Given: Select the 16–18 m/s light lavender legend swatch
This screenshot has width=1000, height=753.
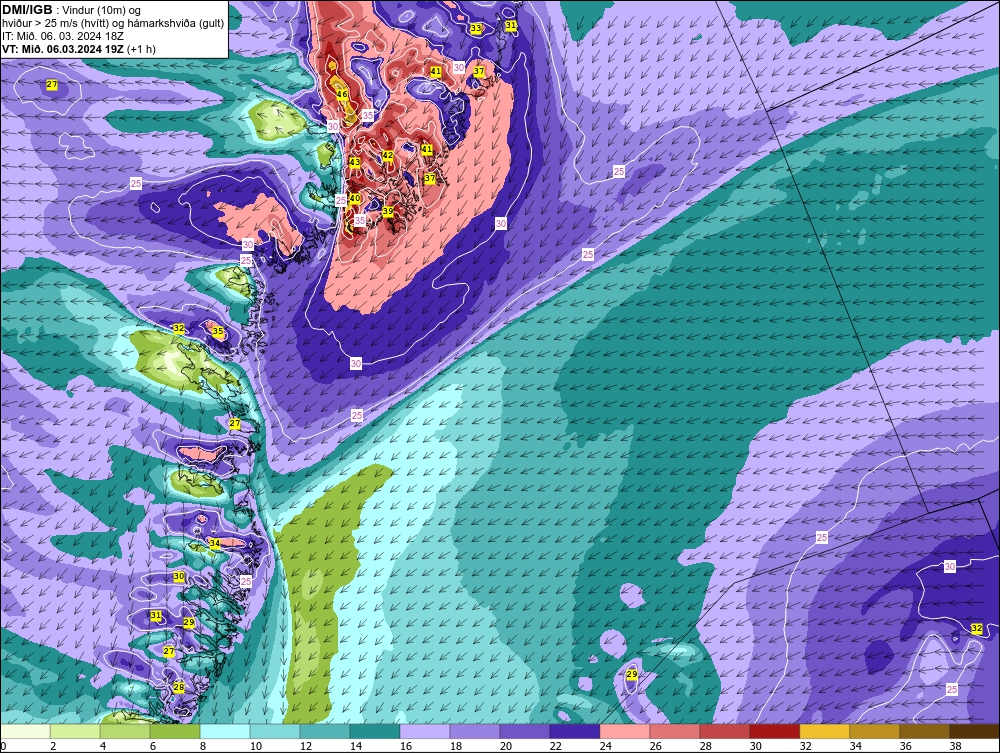Looking at the screenshot, I should (425, 731).
